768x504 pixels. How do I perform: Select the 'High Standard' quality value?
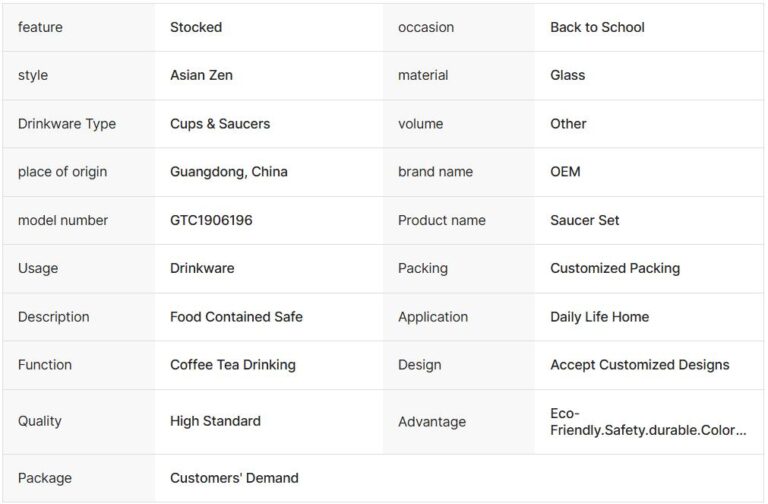(x=215, y=421)
